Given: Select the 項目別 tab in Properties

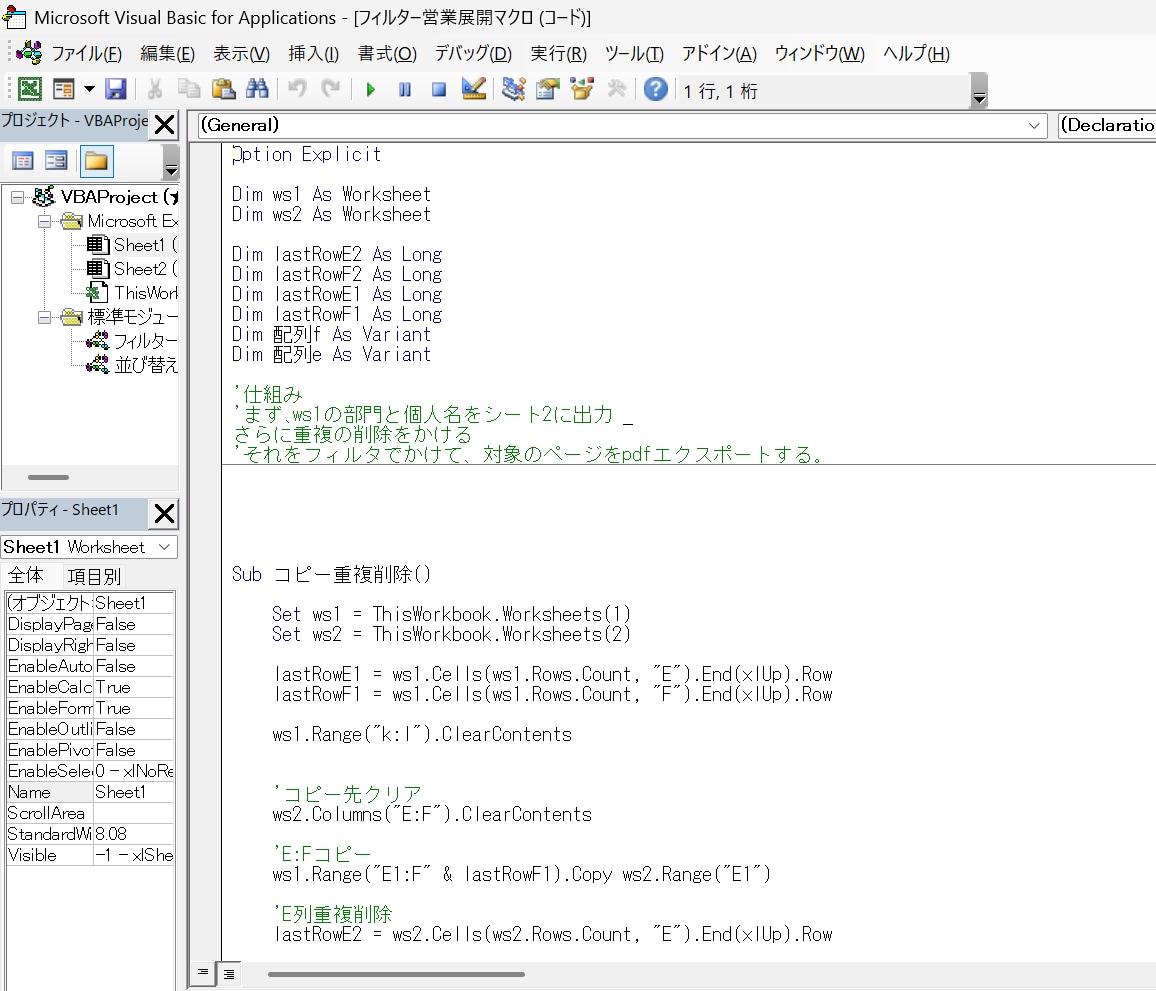Looking at the screenshot, I should pos(94,576).
